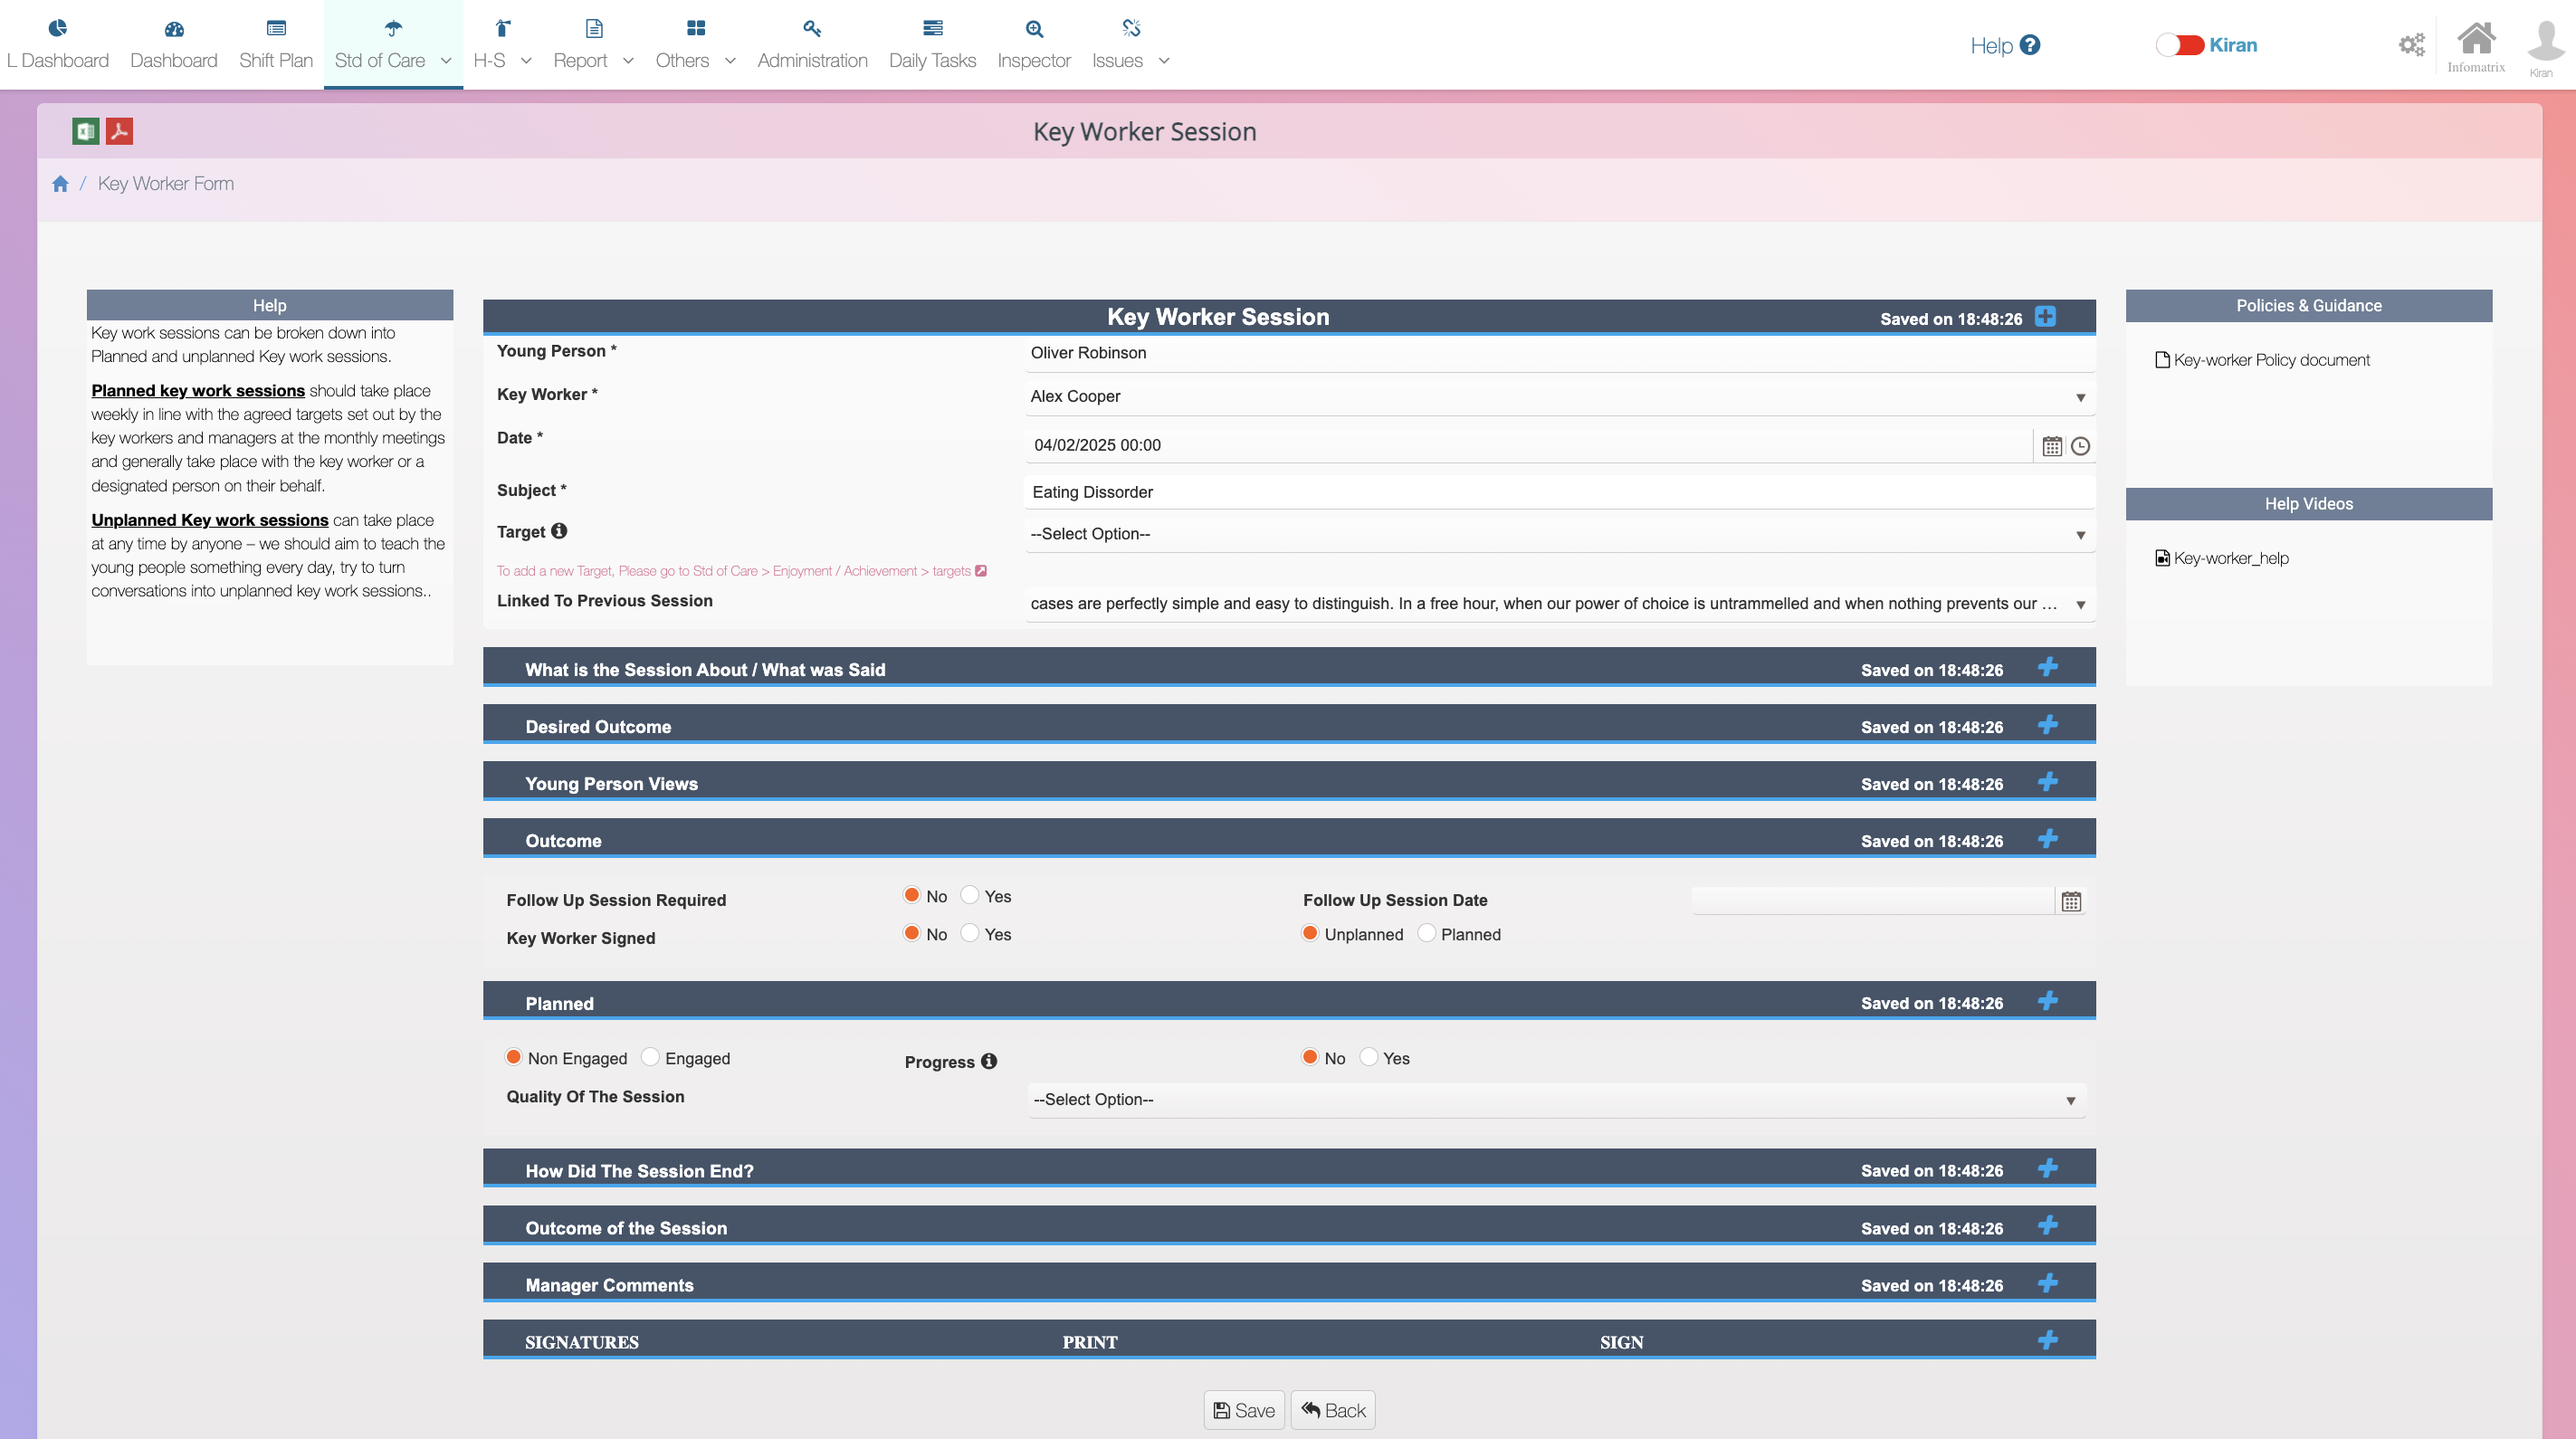
Task: Open Date field calendar picker
Action: 2052,446
